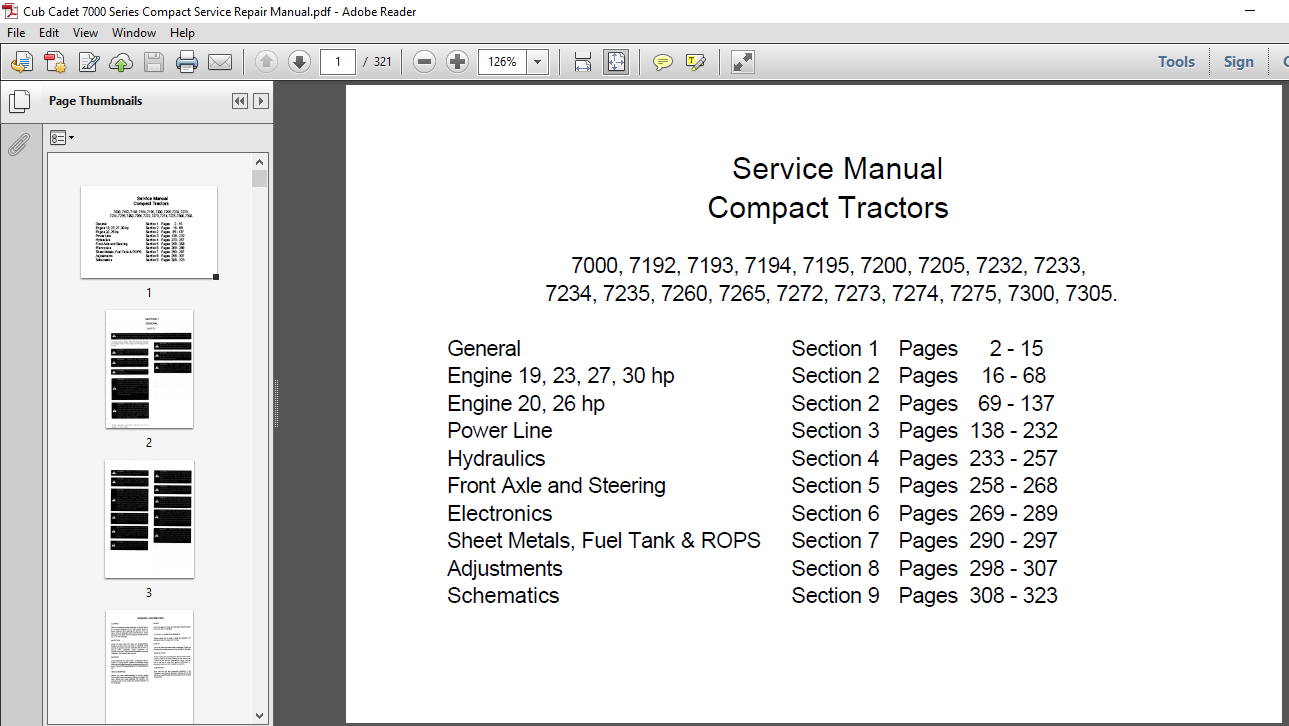Toggle fit one full page icon
Screen dimensions: 1289x726
[x=615, y=62]
